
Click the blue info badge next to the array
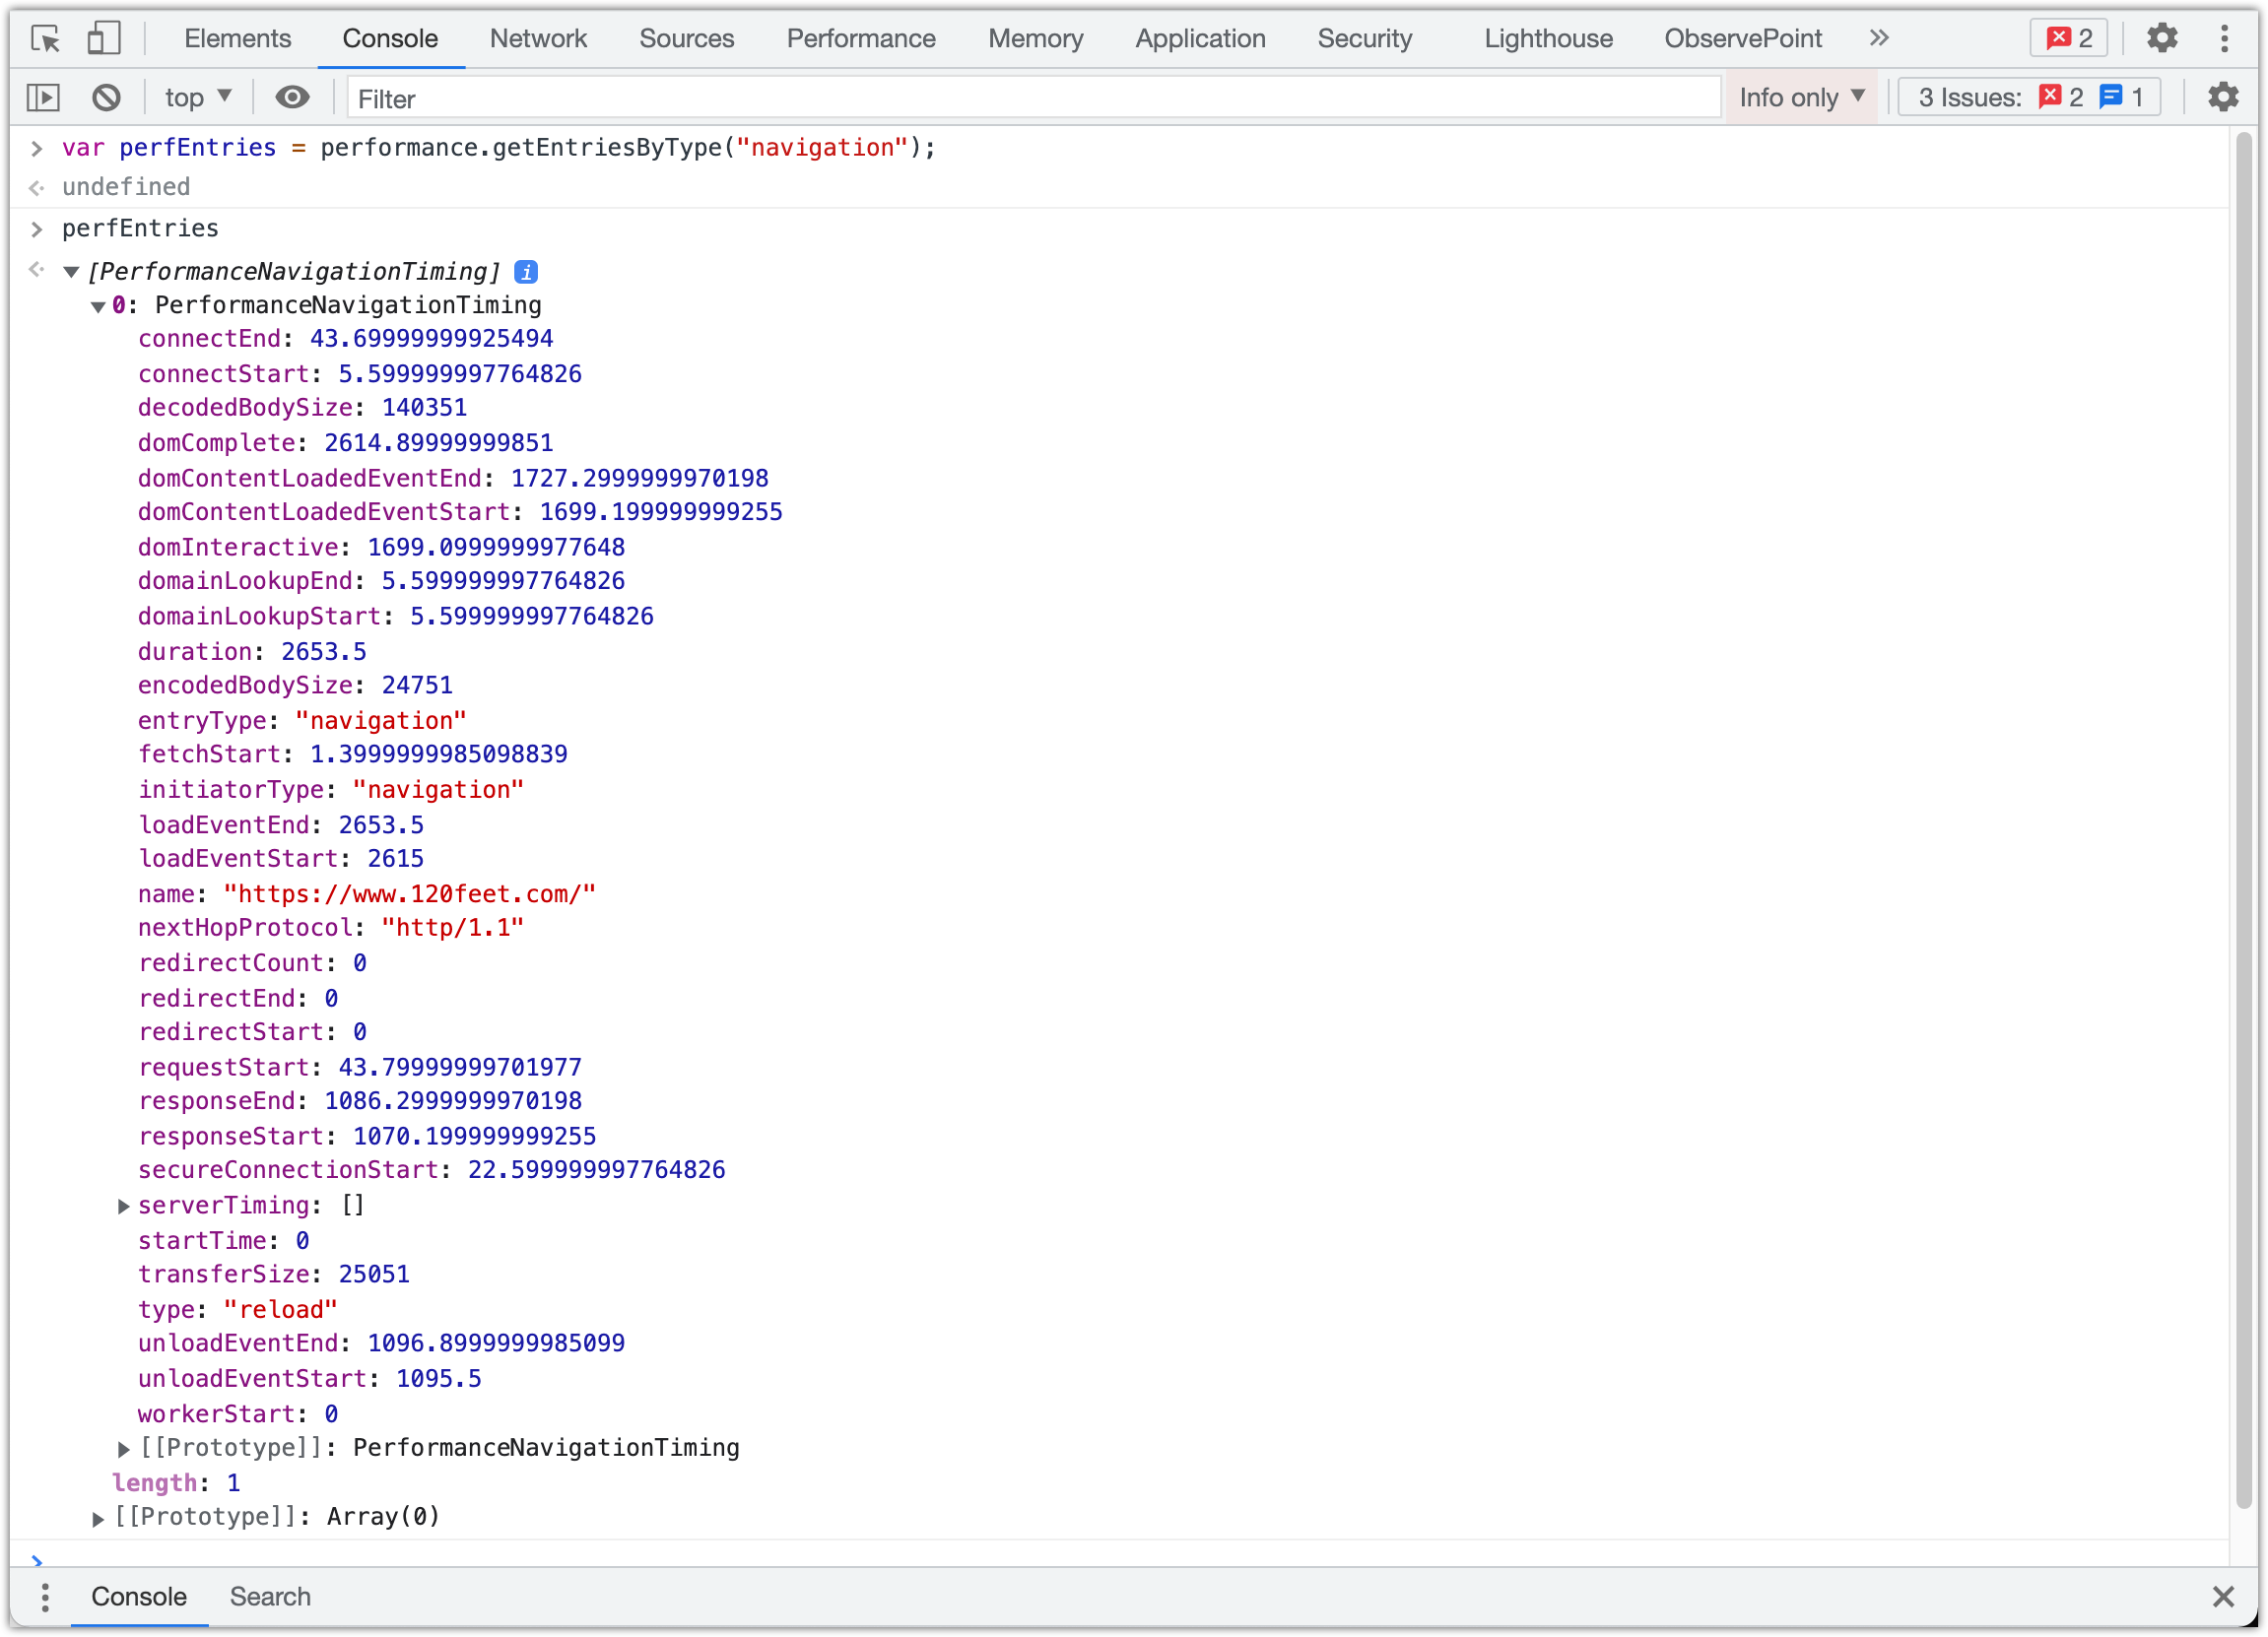pos(526,271)
